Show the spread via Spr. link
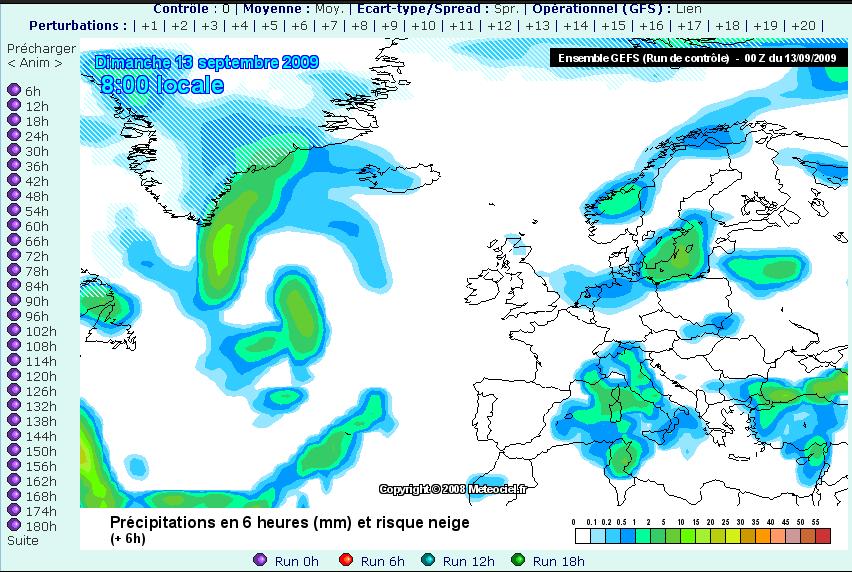The image size is (852, 572). [505, 8]
